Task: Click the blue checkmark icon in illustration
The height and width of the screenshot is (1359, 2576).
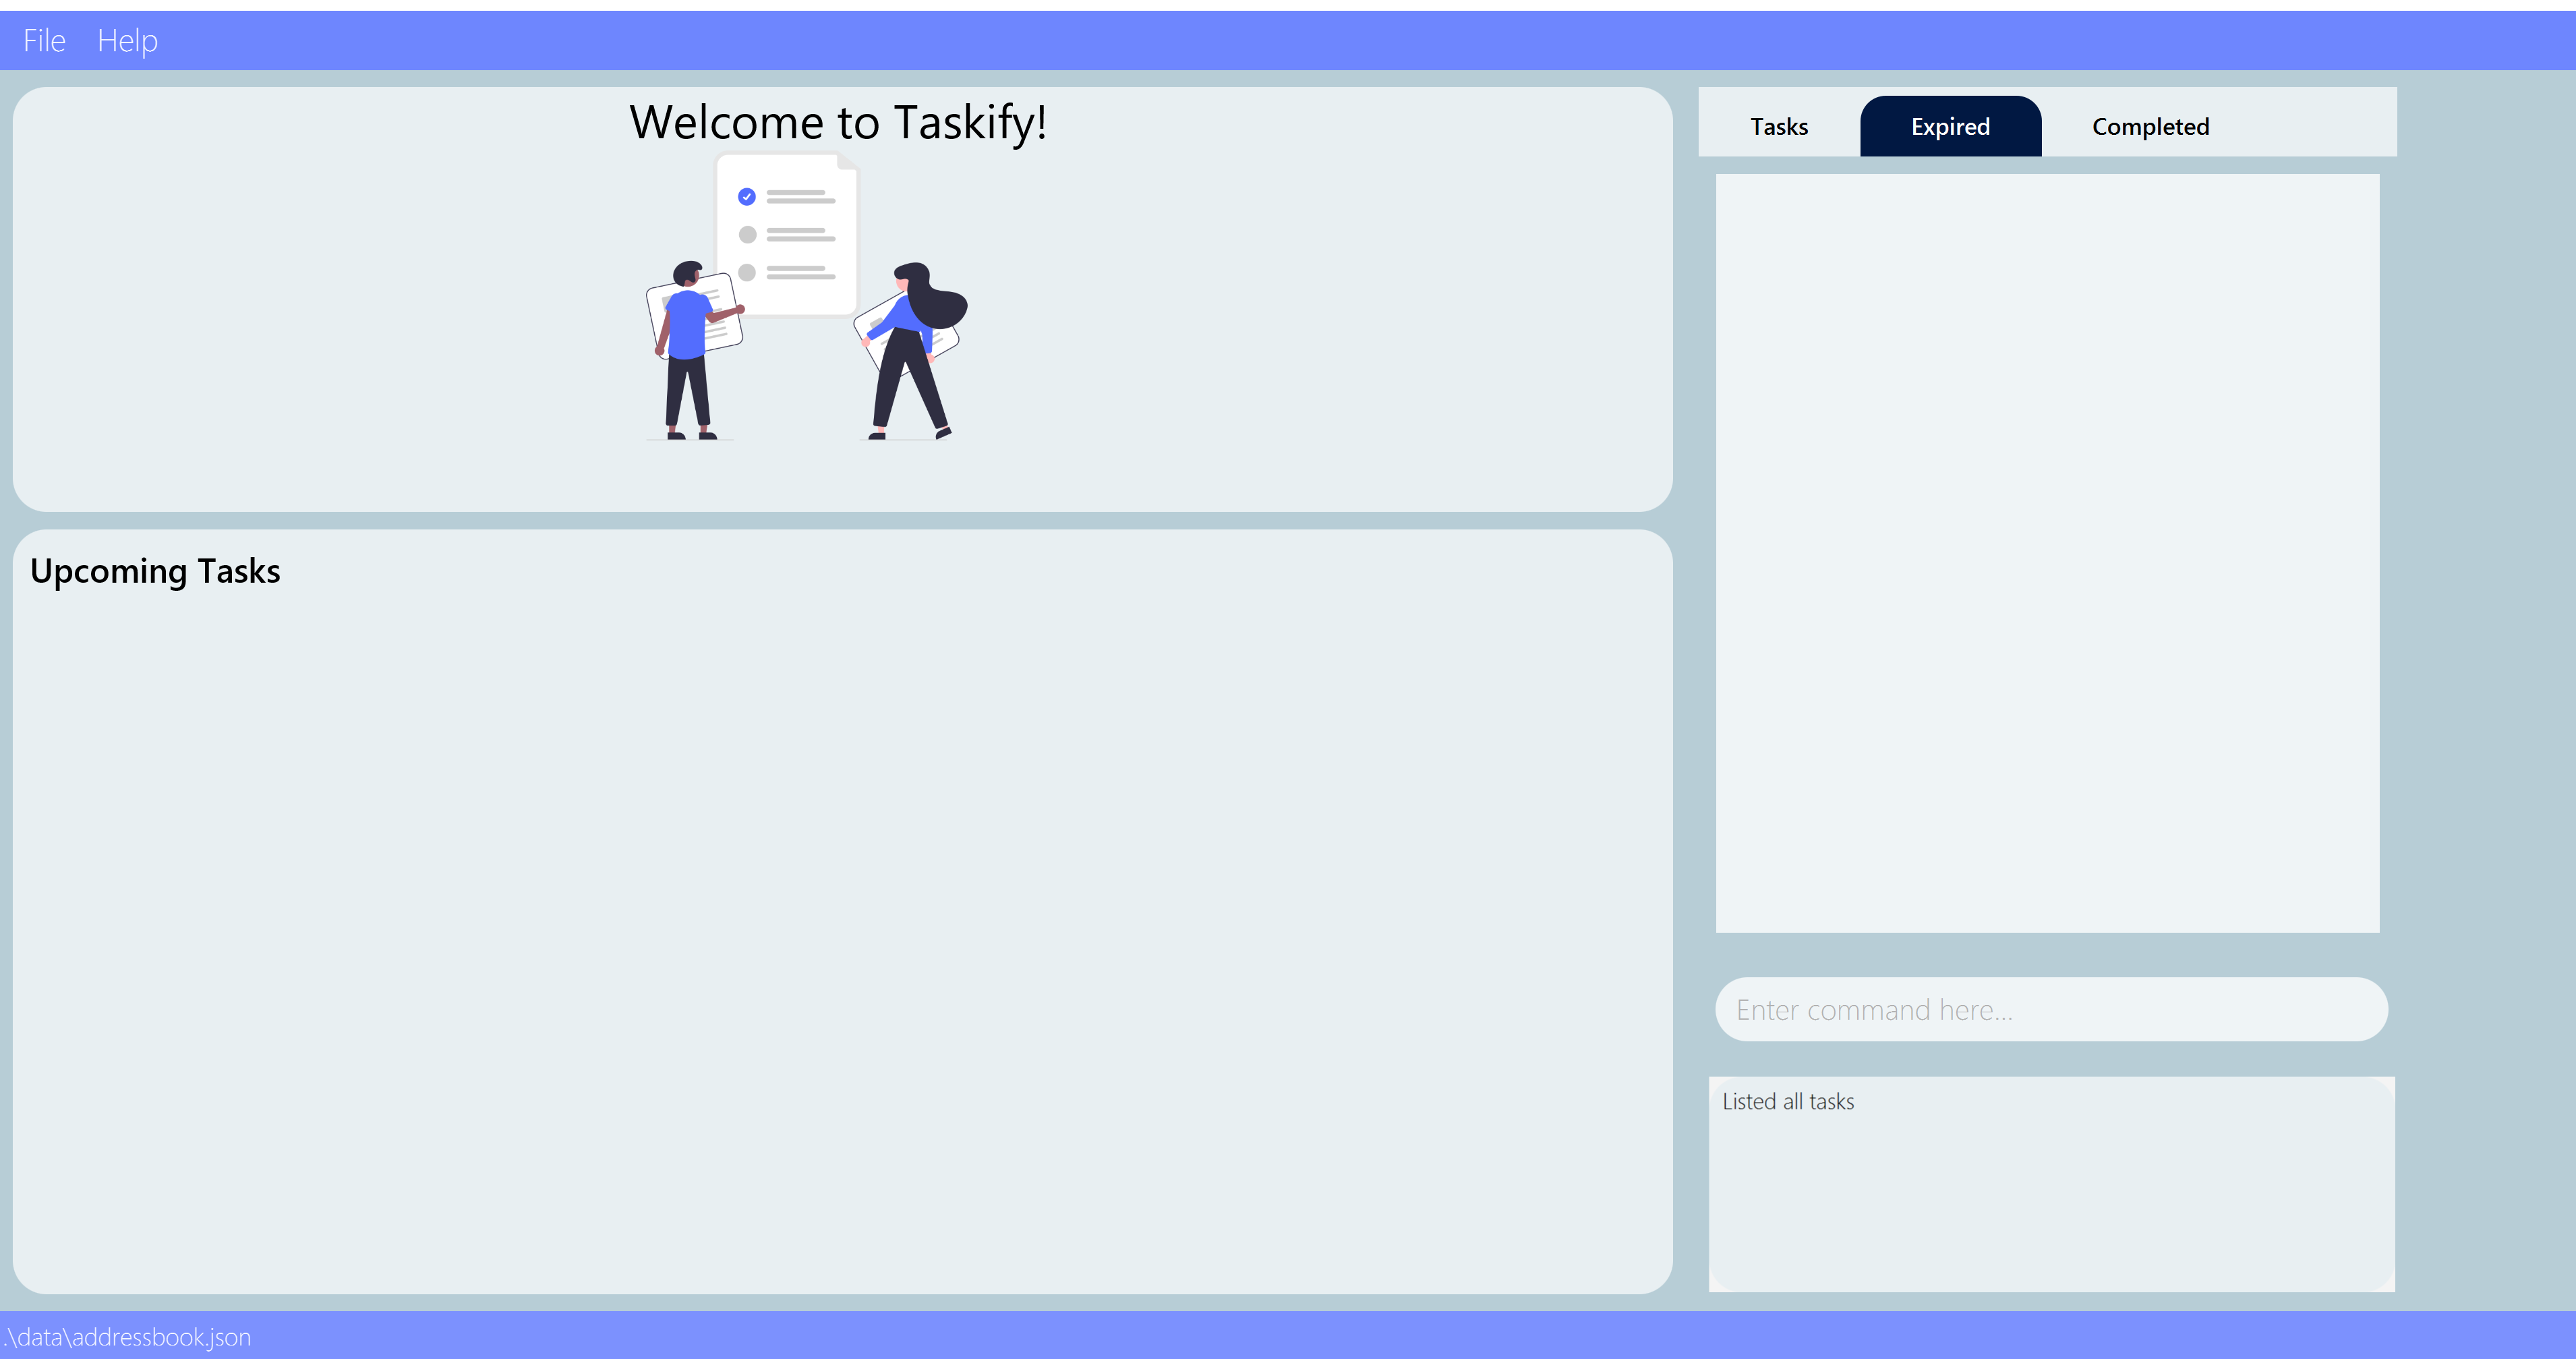Action: pyautogui.click(x=746, y=197)
